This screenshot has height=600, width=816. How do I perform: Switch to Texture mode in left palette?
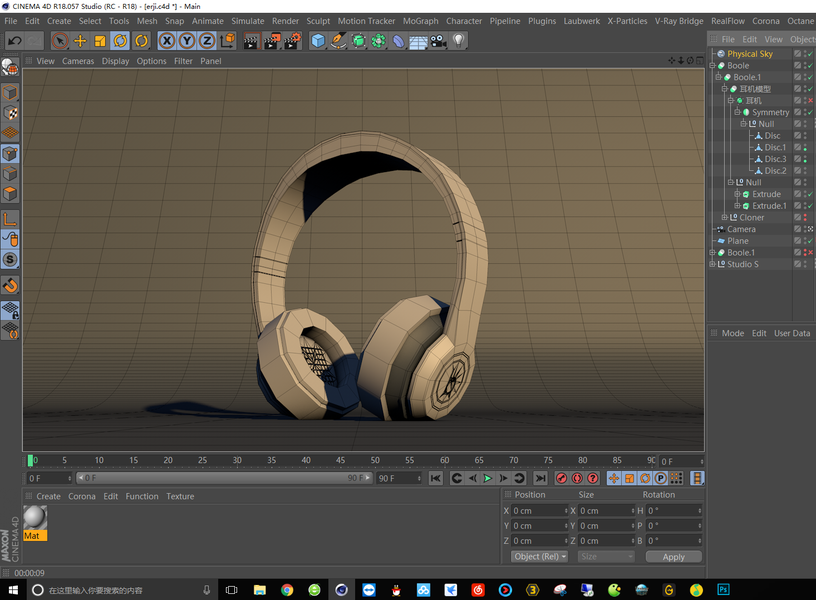(10, 113)
